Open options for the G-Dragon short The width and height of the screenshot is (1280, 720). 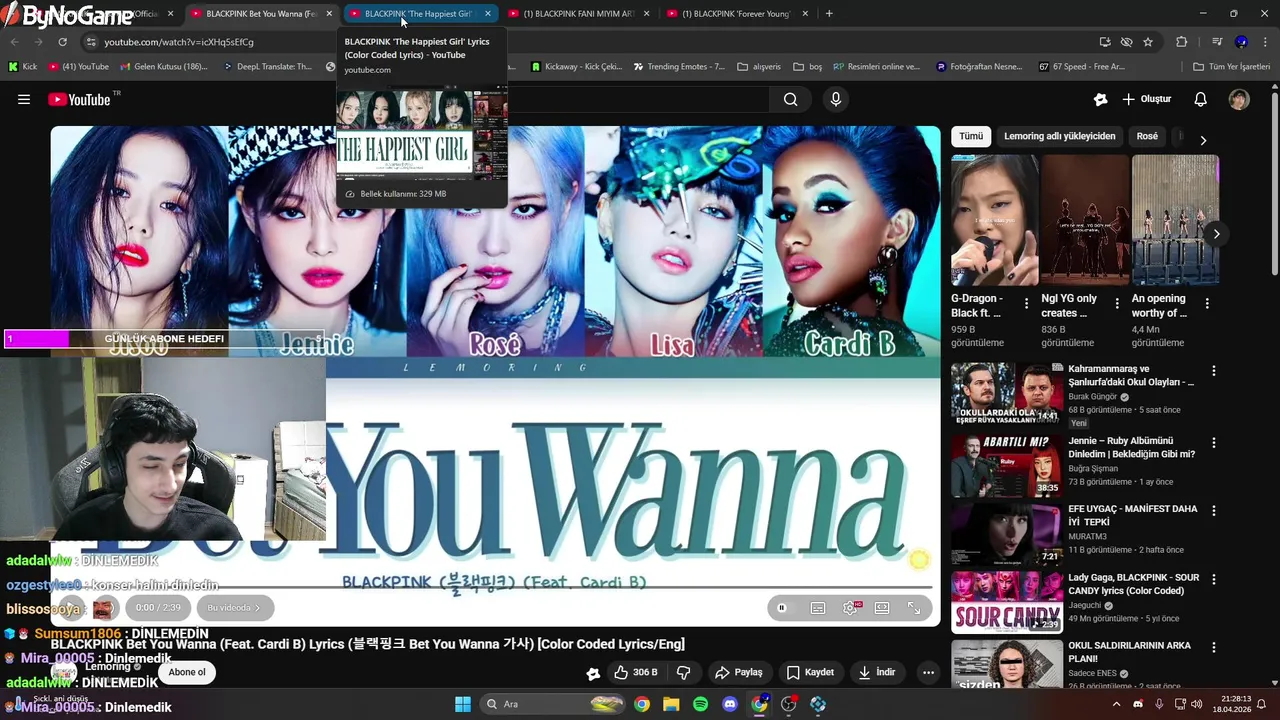pyautogui.click(x=1026, y=303)
